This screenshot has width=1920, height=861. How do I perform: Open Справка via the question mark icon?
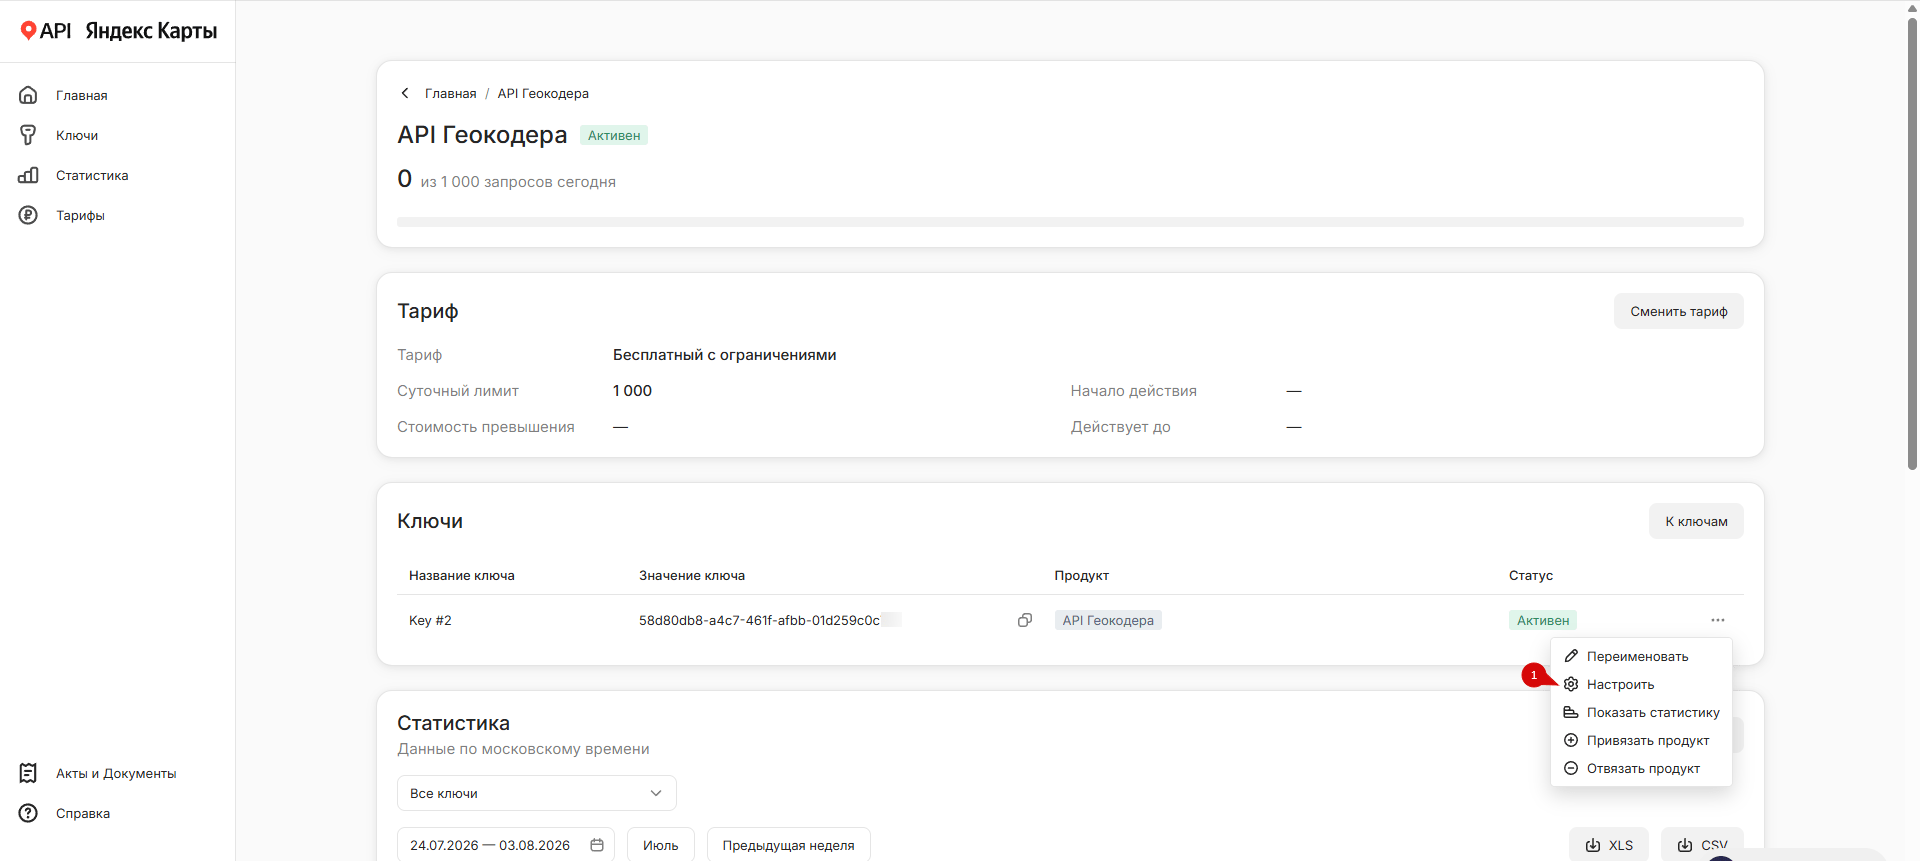pos(28,813)
